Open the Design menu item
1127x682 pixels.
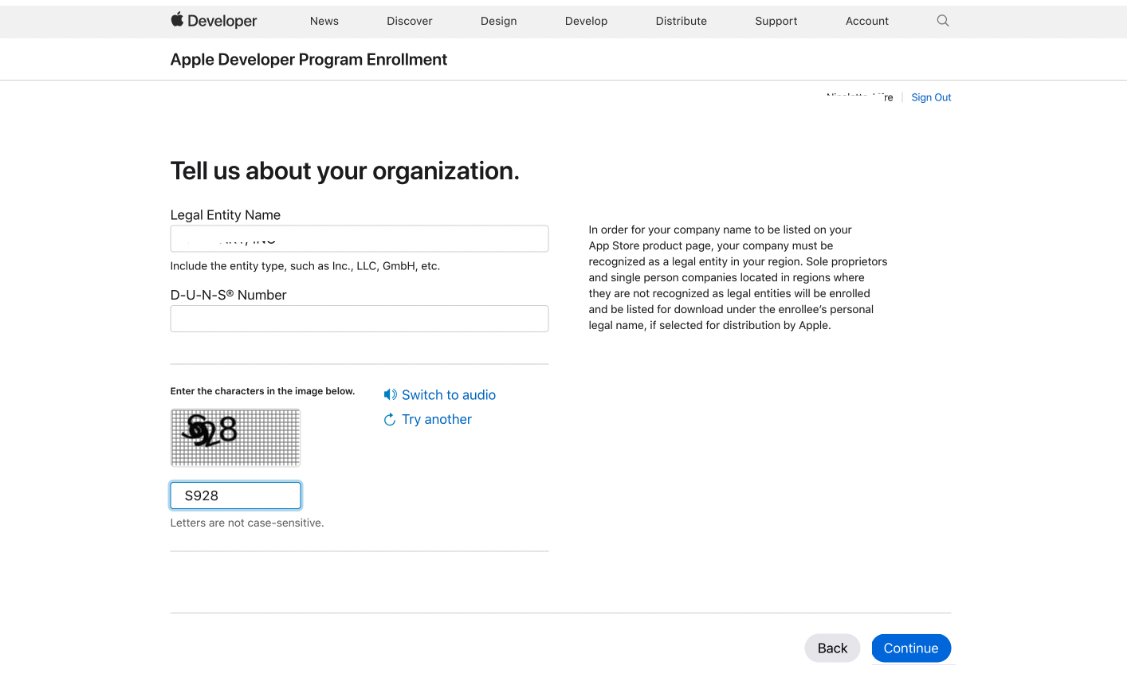[499, 21]
